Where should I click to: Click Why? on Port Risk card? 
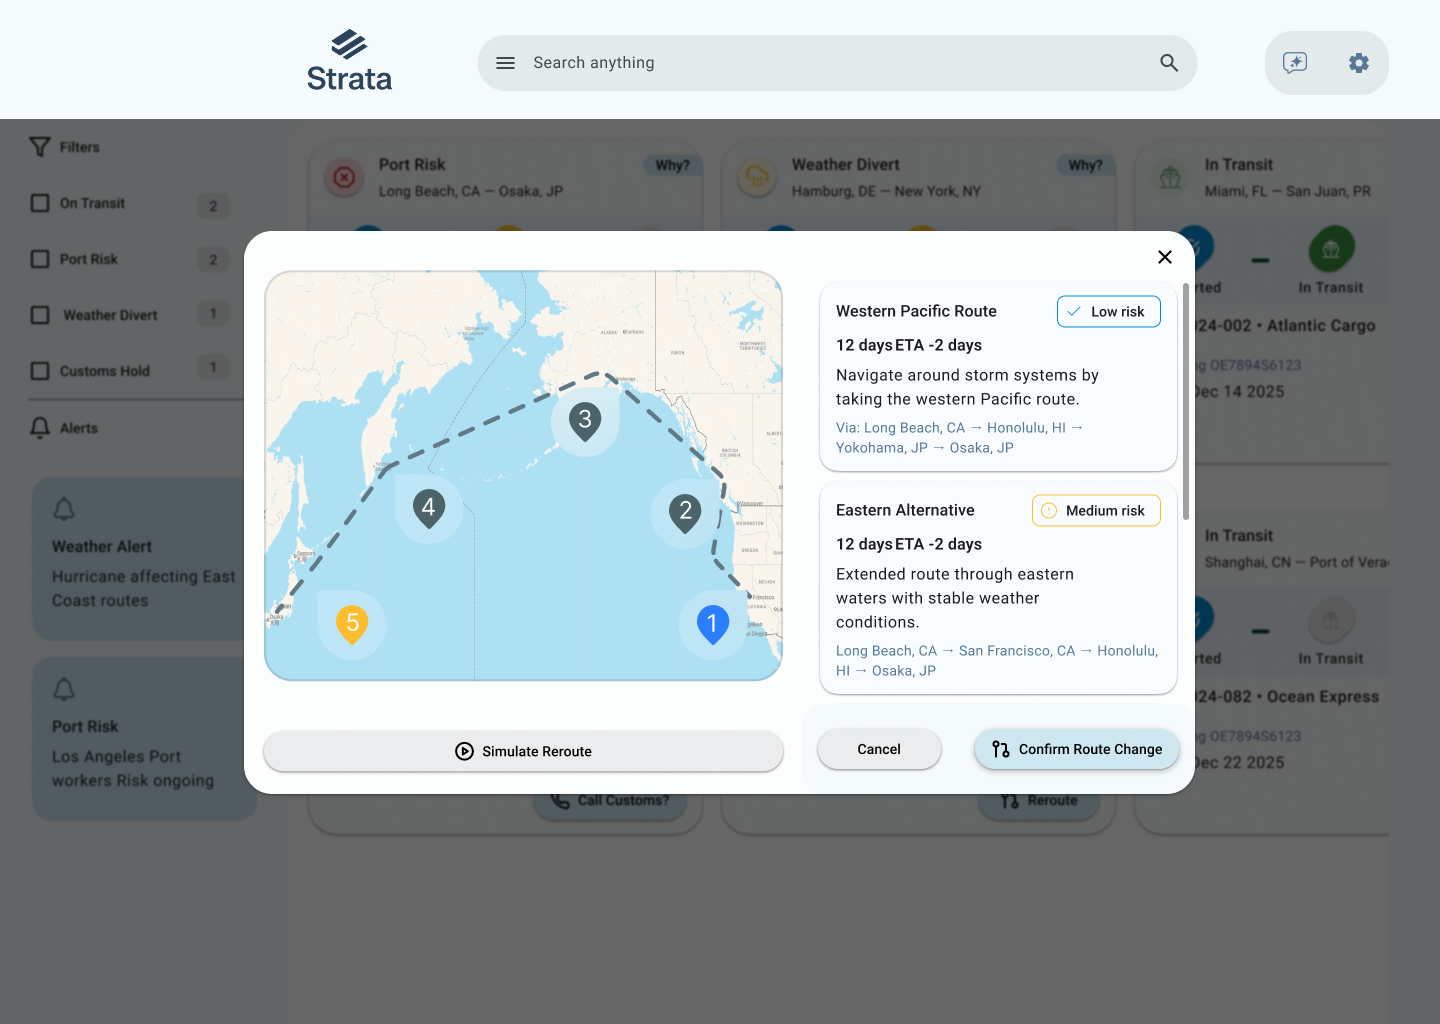click(x=672, y=165)
